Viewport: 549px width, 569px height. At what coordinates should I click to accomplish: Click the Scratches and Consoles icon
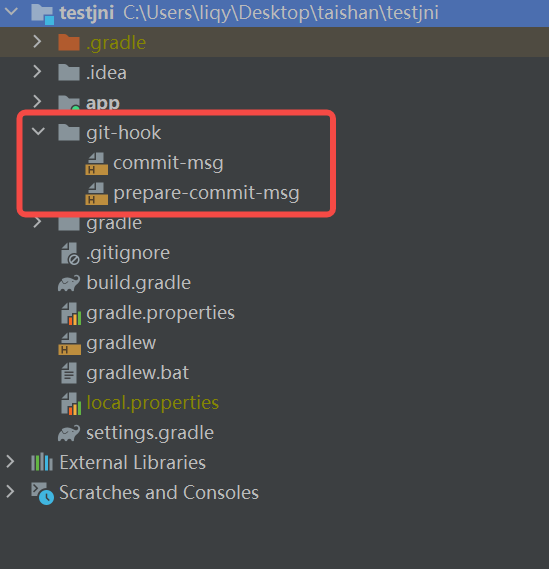42,493
